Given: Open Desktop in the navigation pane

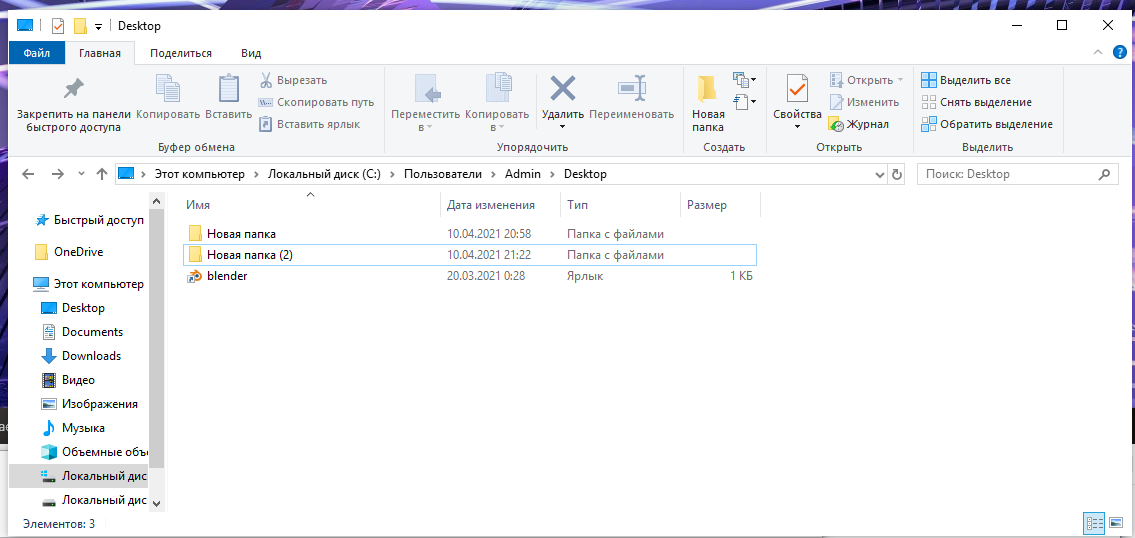Looking at the screenshot, I should (72, 308).
